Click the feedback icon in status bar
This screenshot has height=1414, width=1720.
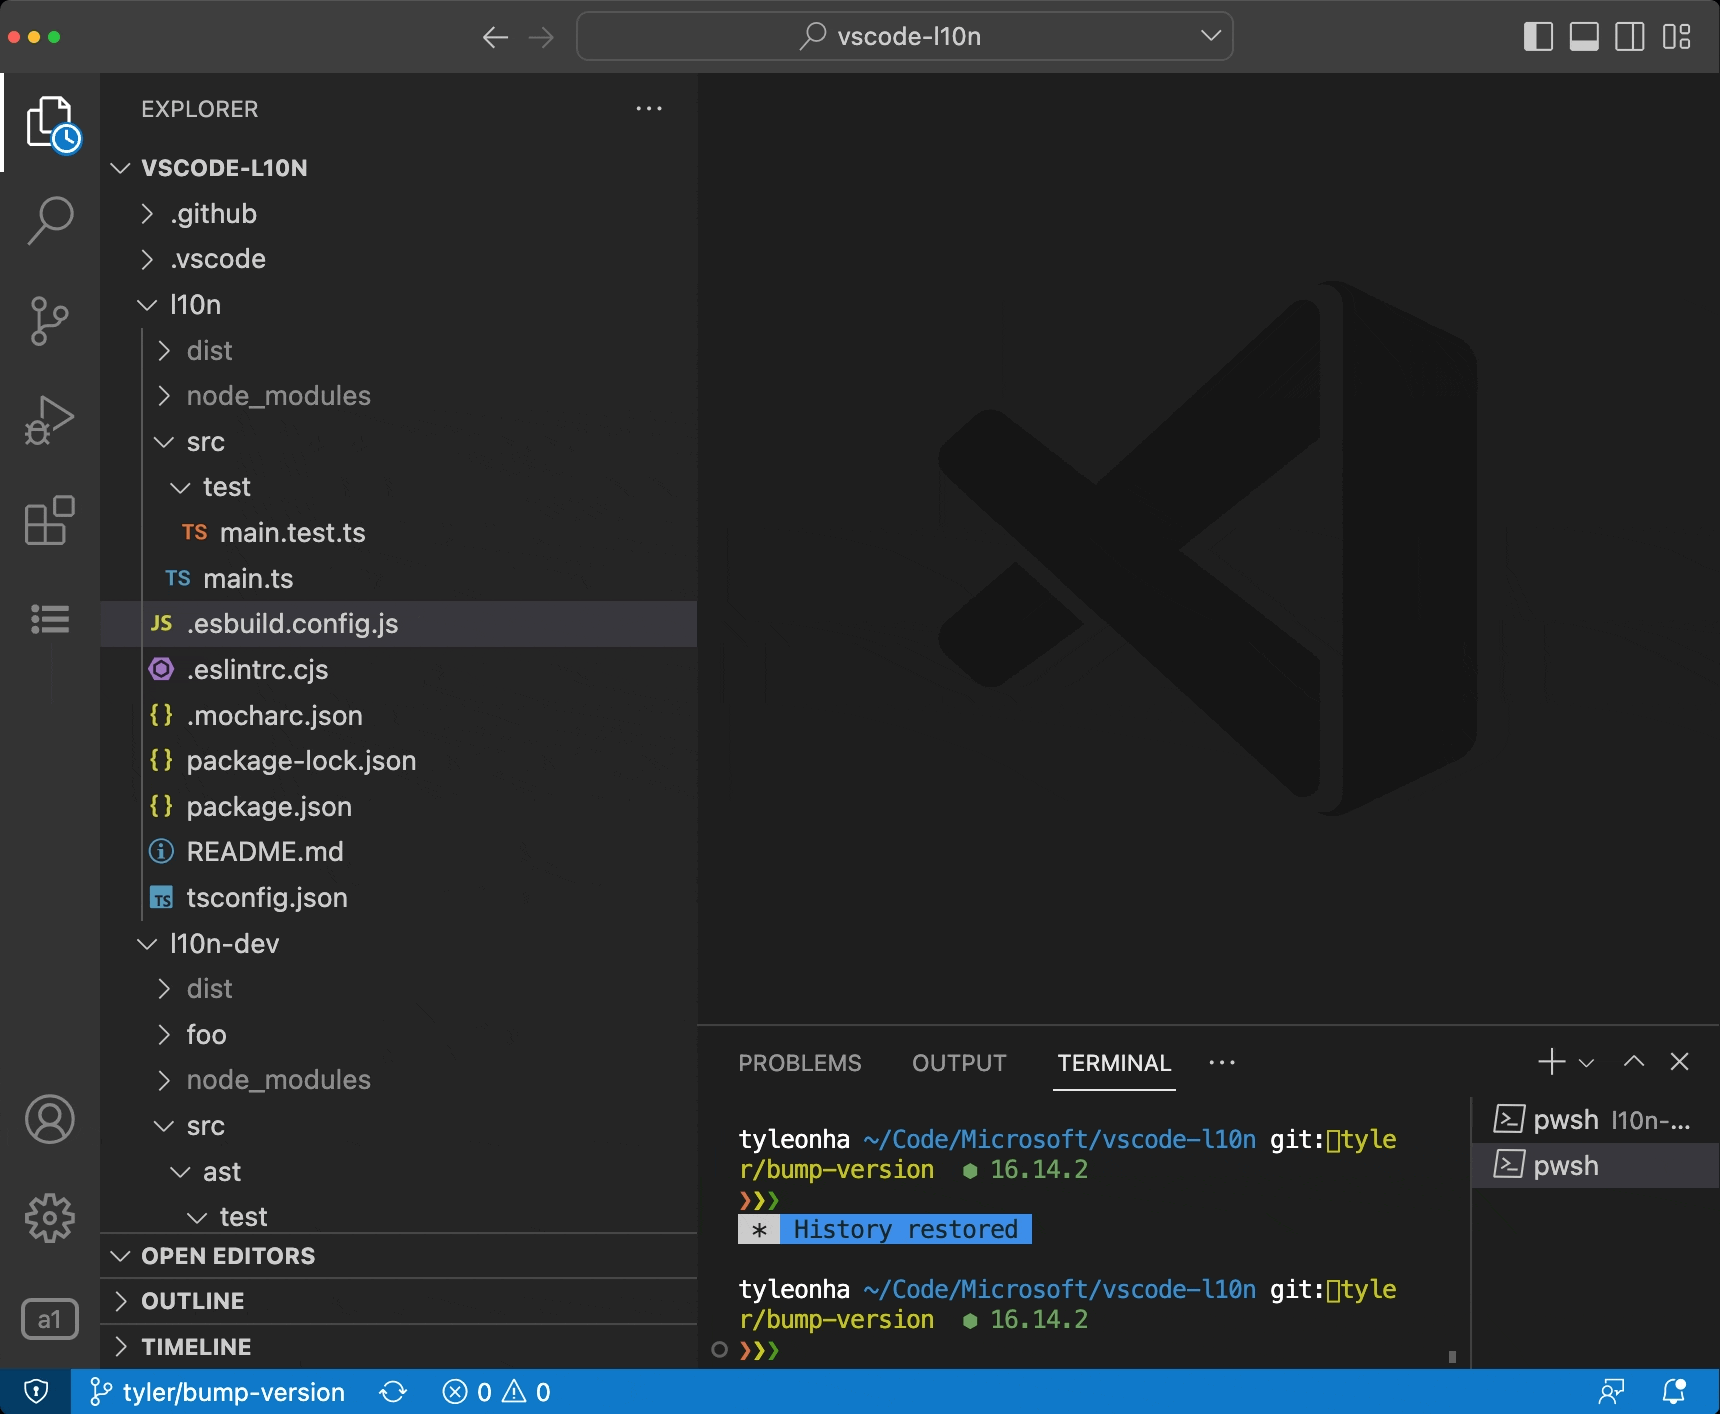[x=1611, y=1392]
